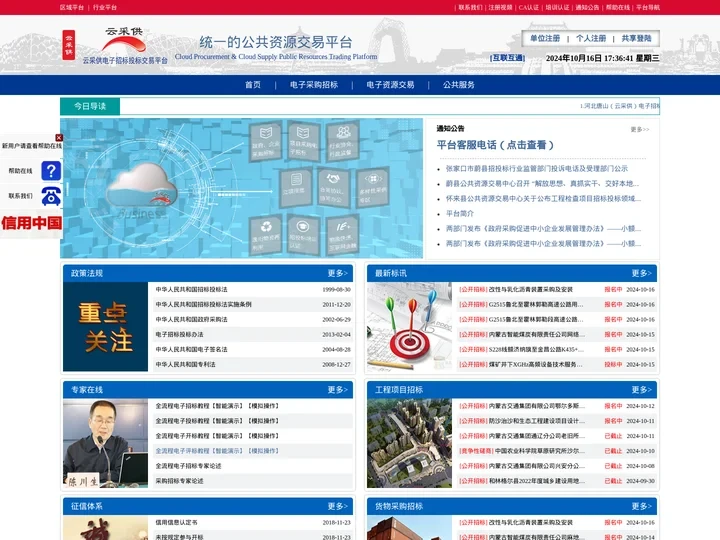720x540 pixels.
Task: Click the expert video thumbnail
Action: coord(106,443)
